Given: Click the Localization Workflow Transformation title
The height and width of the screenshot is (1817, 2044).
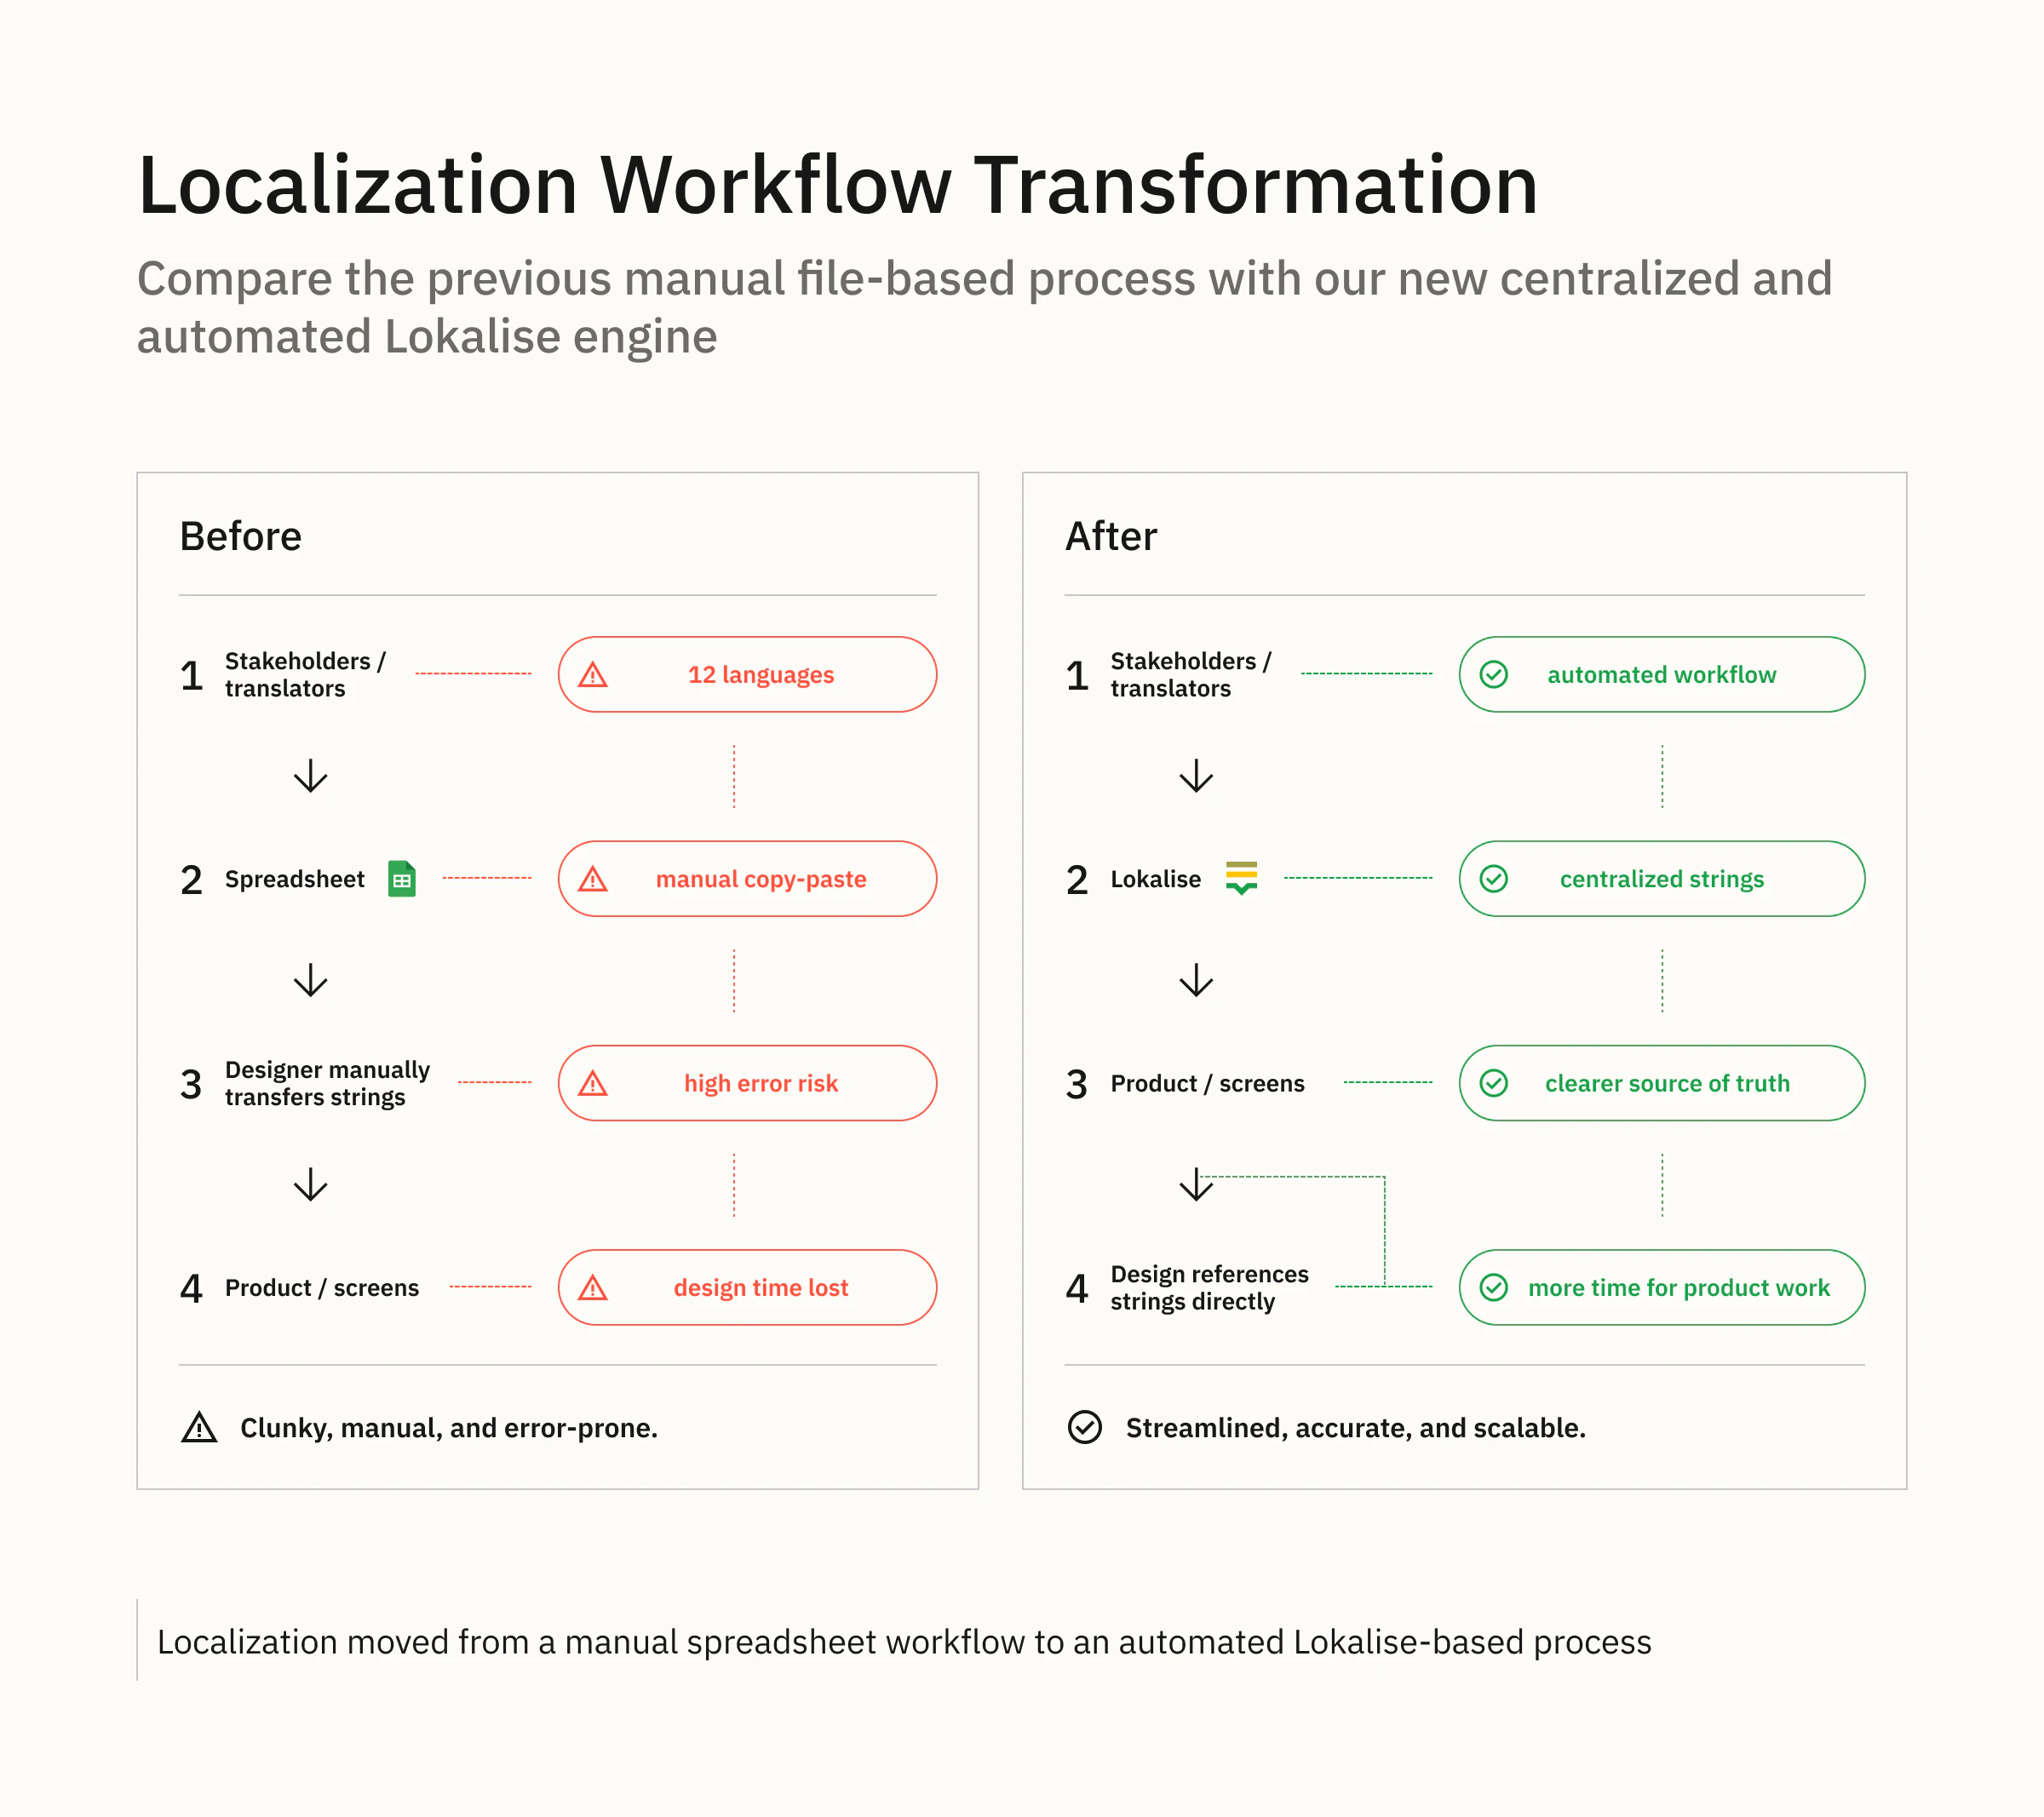Looking at the screenshot, I should coord(838,185).
